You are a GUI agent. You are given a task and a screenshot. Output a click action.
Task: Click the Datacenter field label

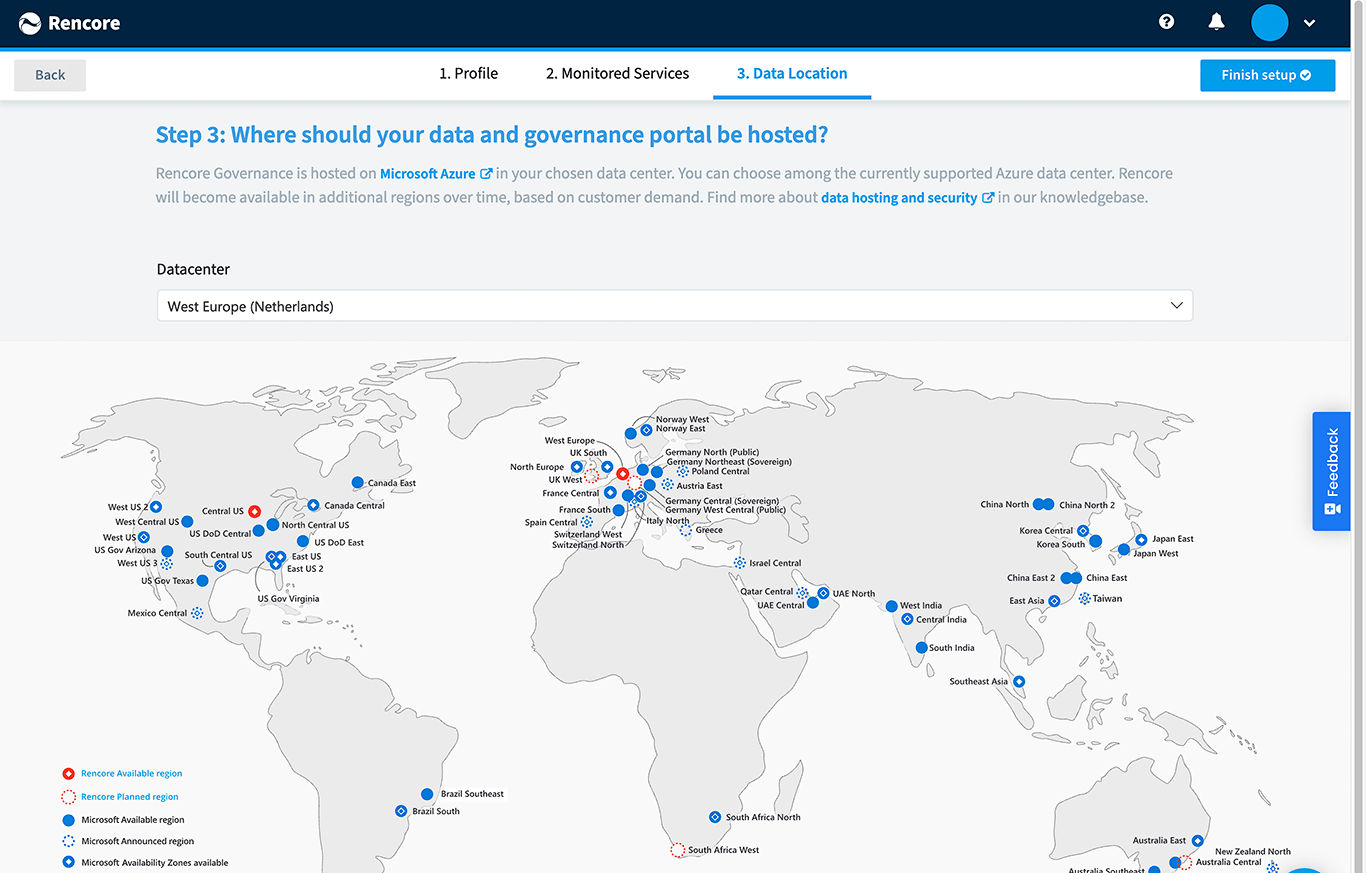[193, 269]
